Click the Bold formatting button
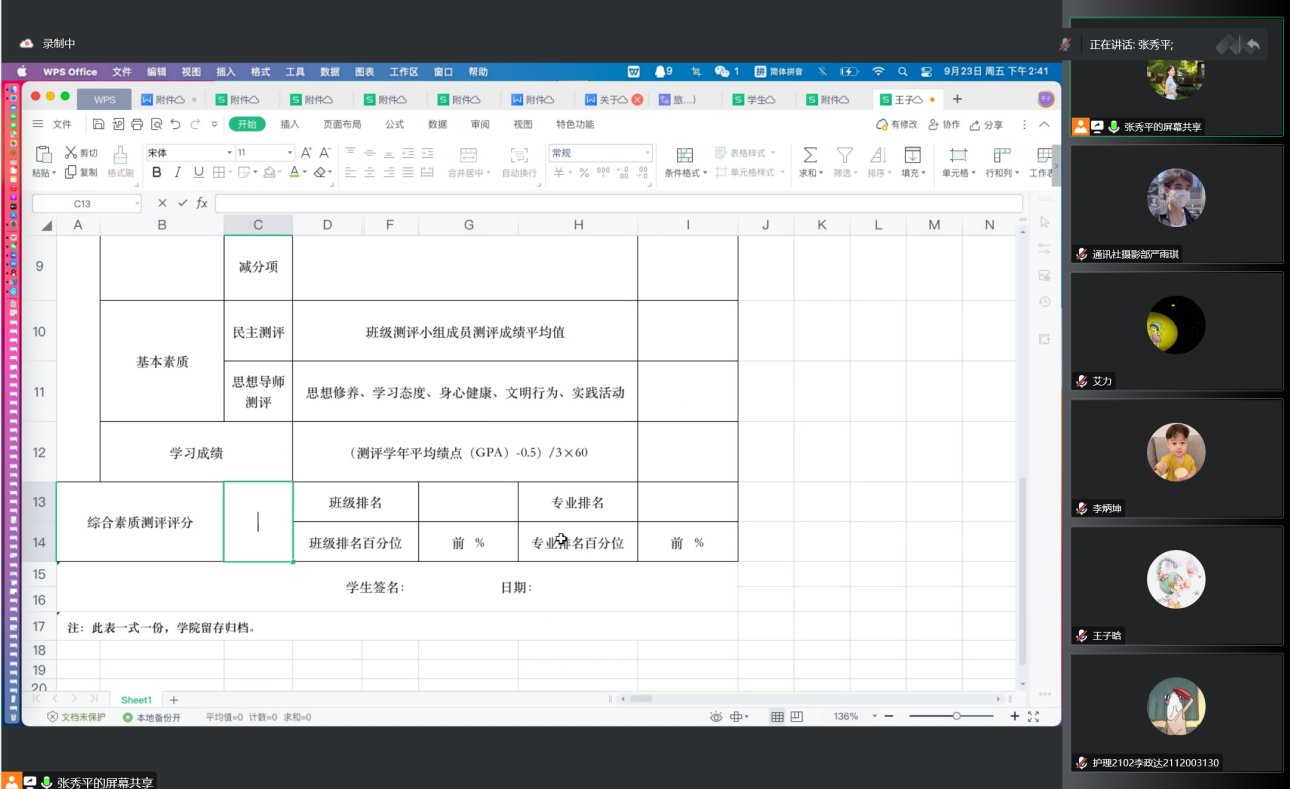This screenshot has height=789, width=1290. coord(156,172)
